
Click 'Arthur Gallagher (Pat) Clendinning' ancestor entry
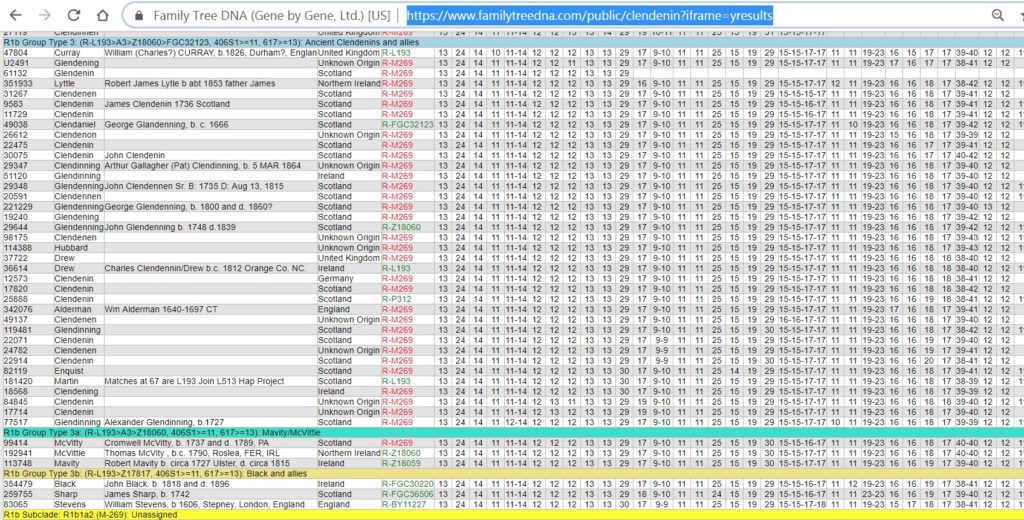coord(202,166)
